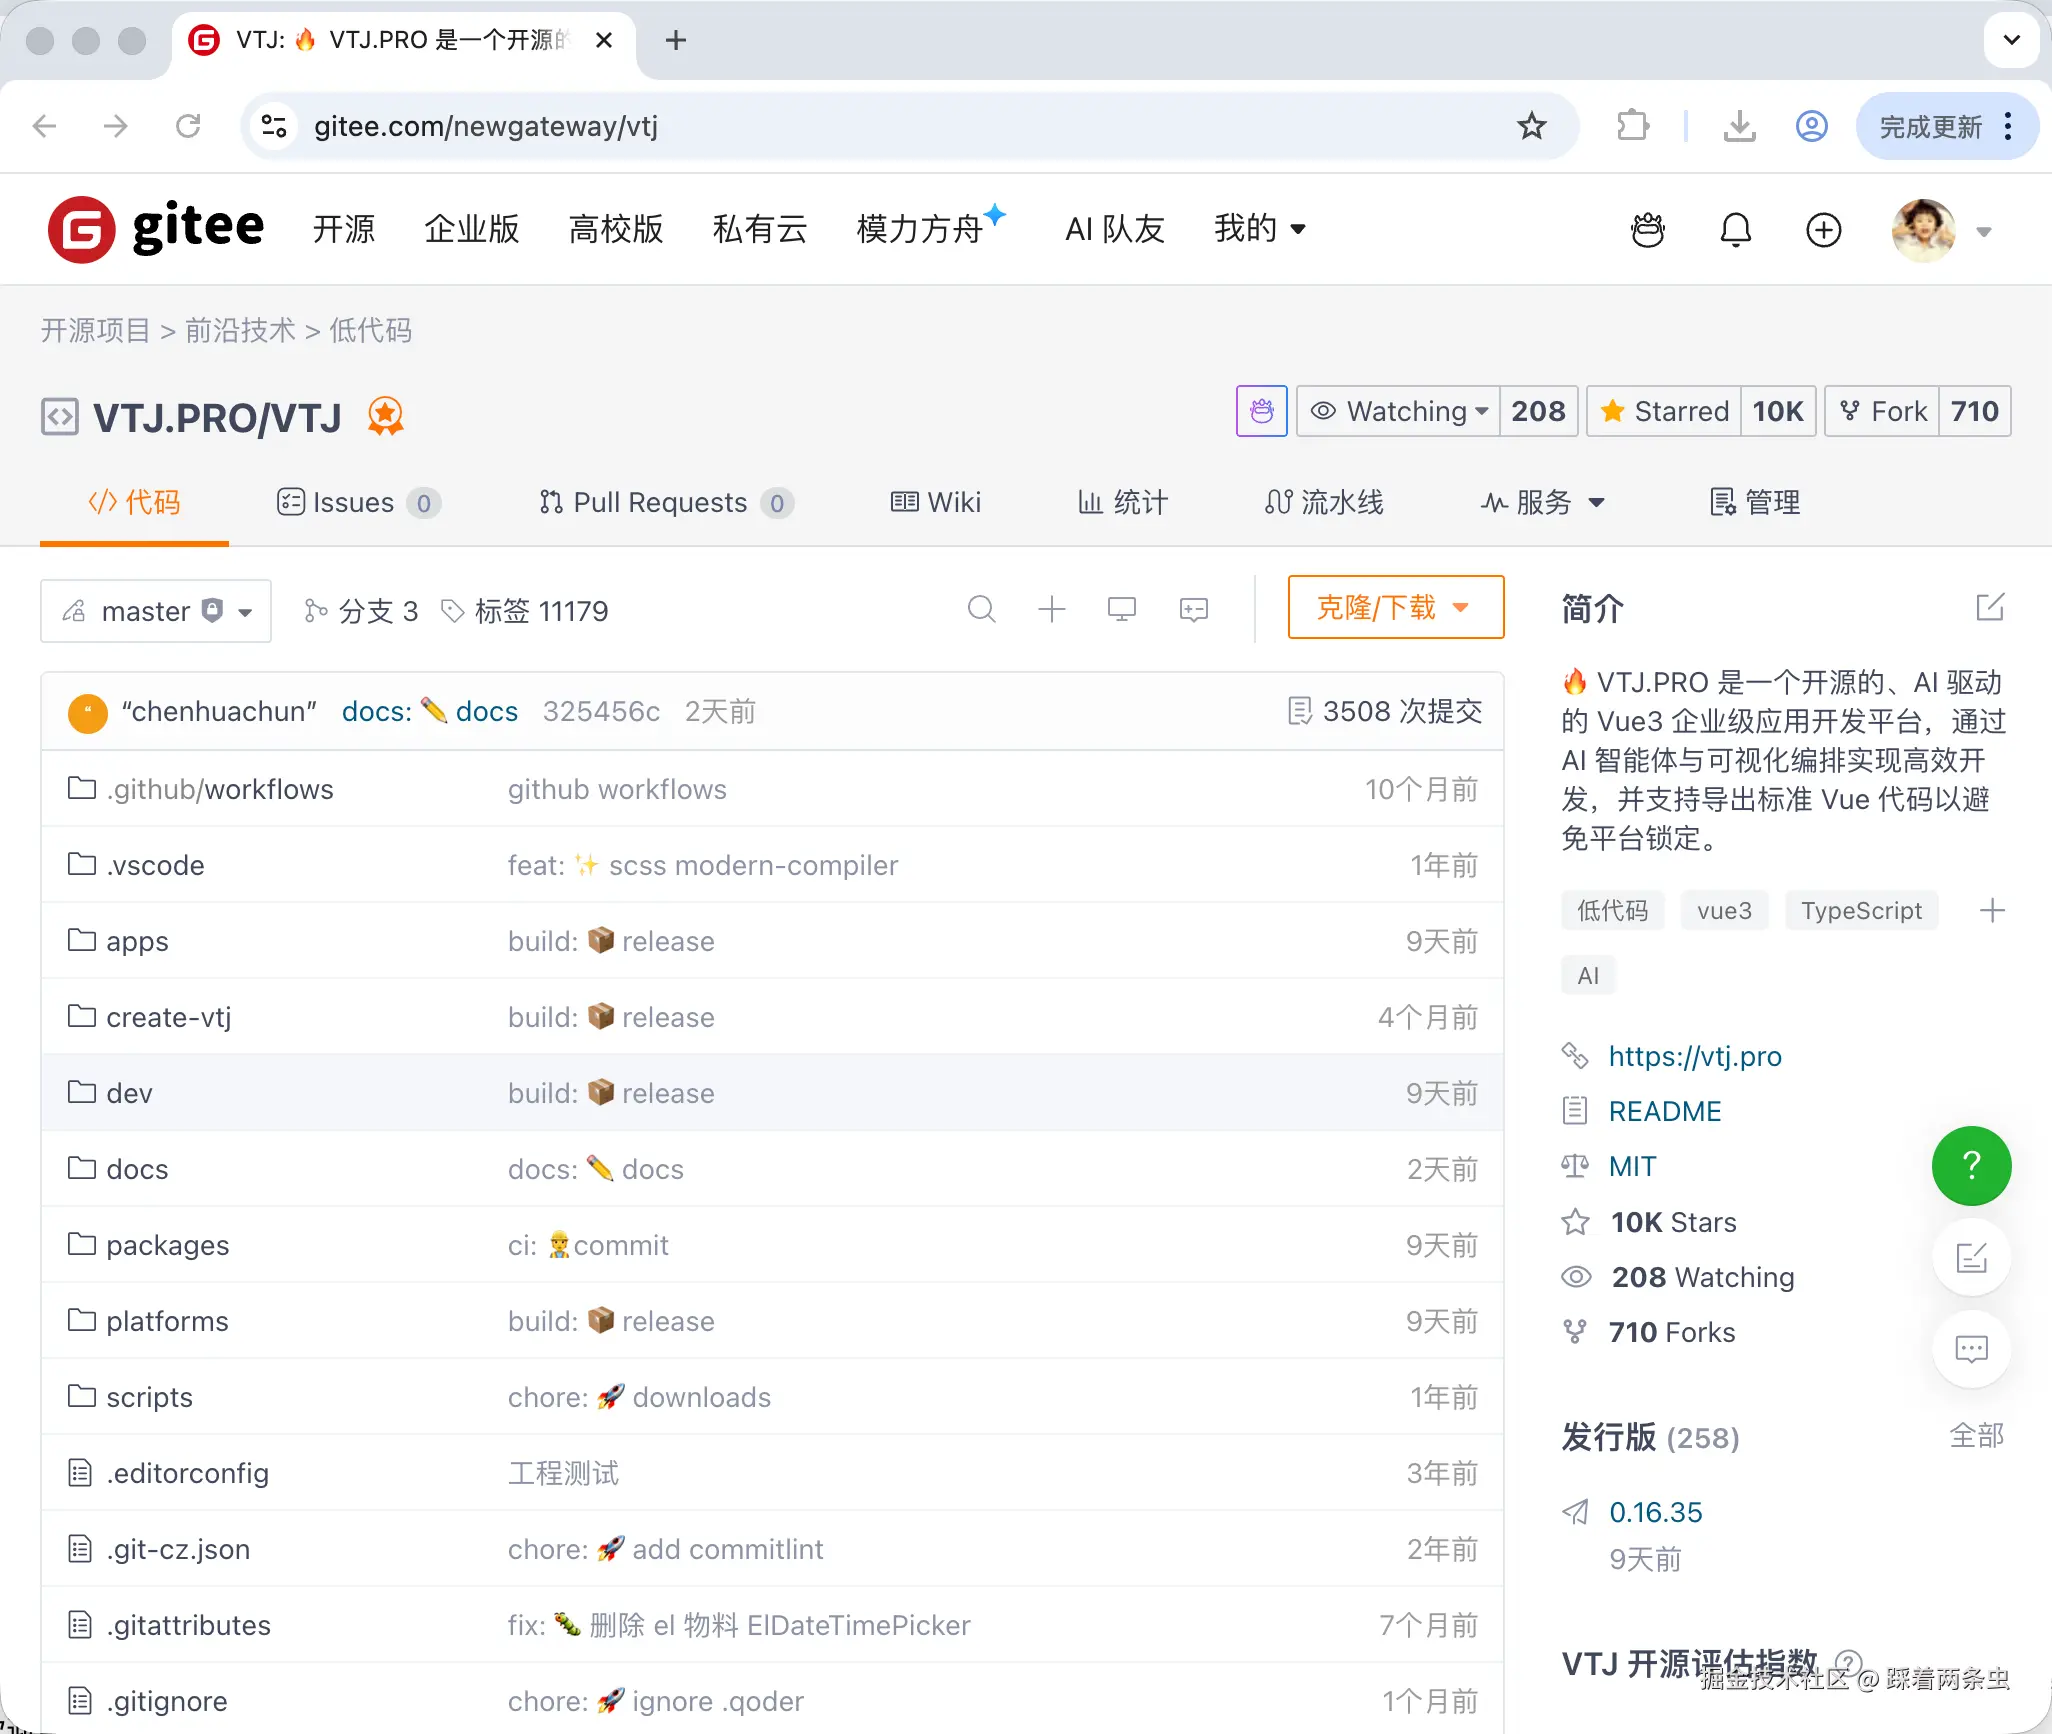Open commit 325456c
Viewport: 2052px width, 1734px height.
click(x=601, y=711)
